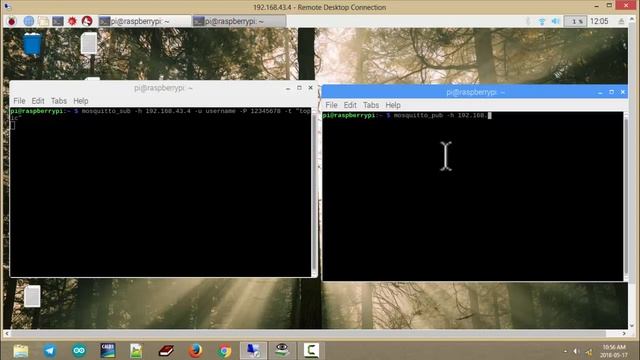The height and width of the screenshot is (360, 640).
Task: Click the Bluetooth panel icon
Action: (x=528, y=21)
